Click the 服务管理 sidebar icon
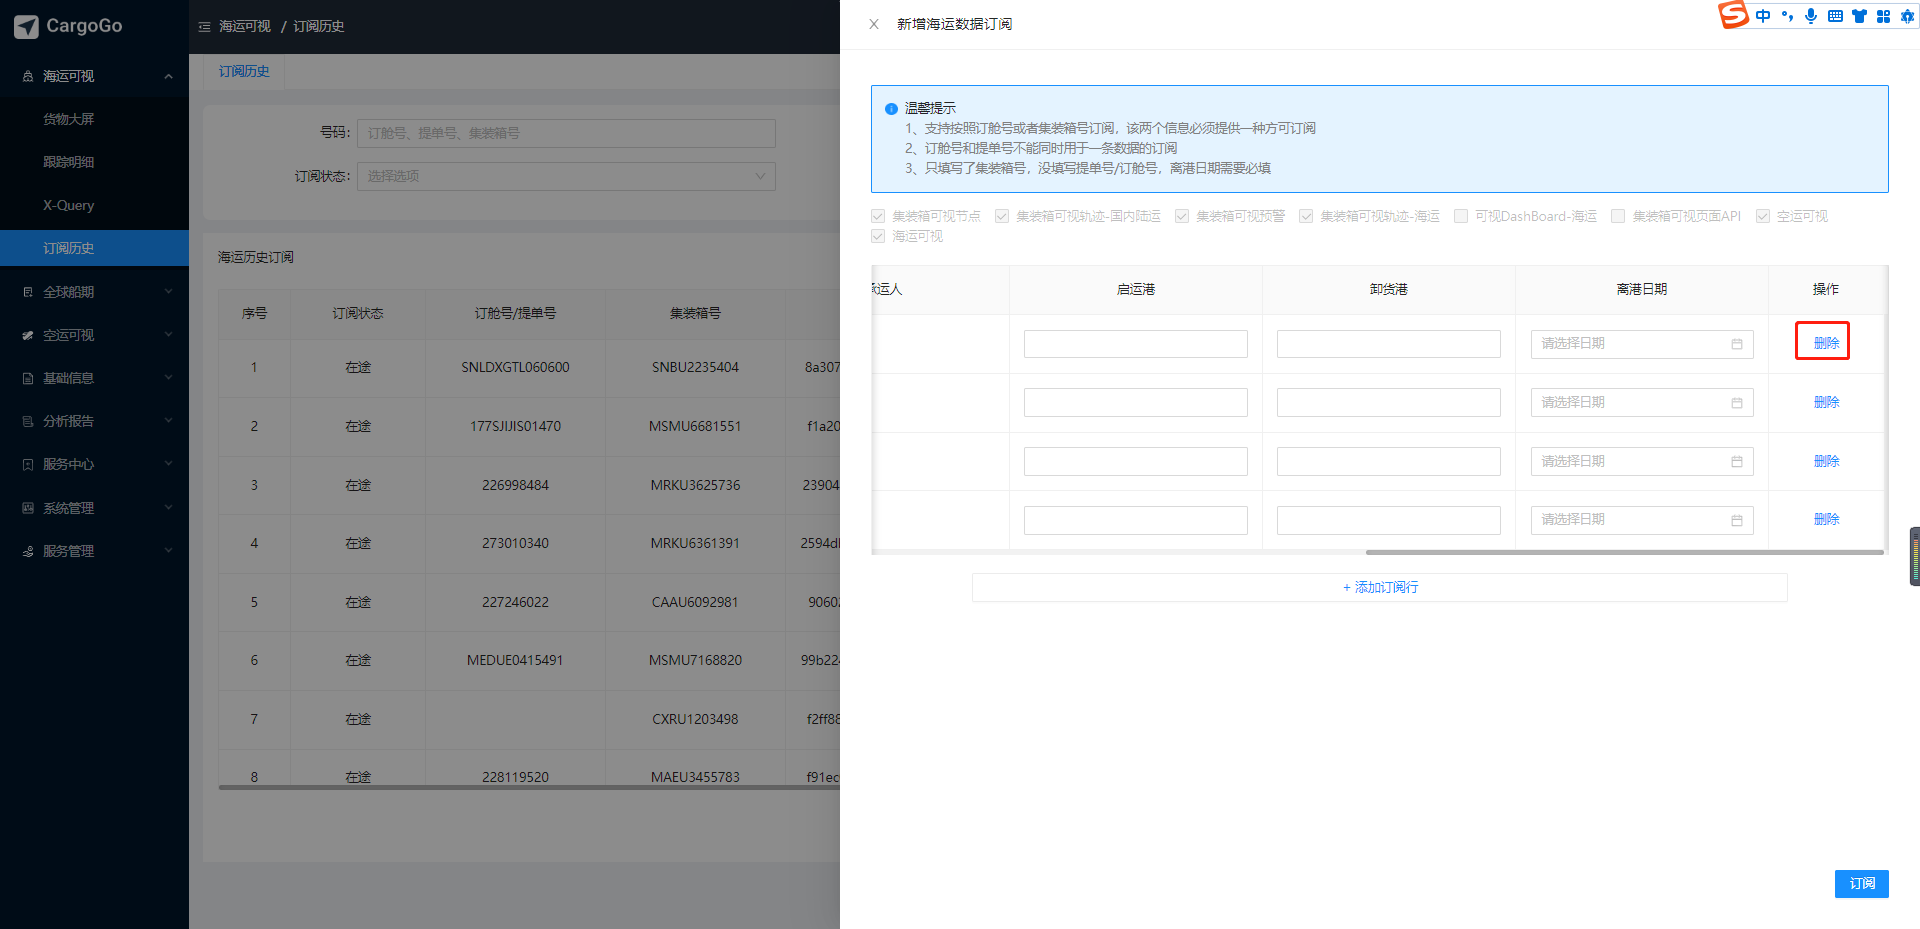Viewport: 1920px width, 929px height. 28,551
